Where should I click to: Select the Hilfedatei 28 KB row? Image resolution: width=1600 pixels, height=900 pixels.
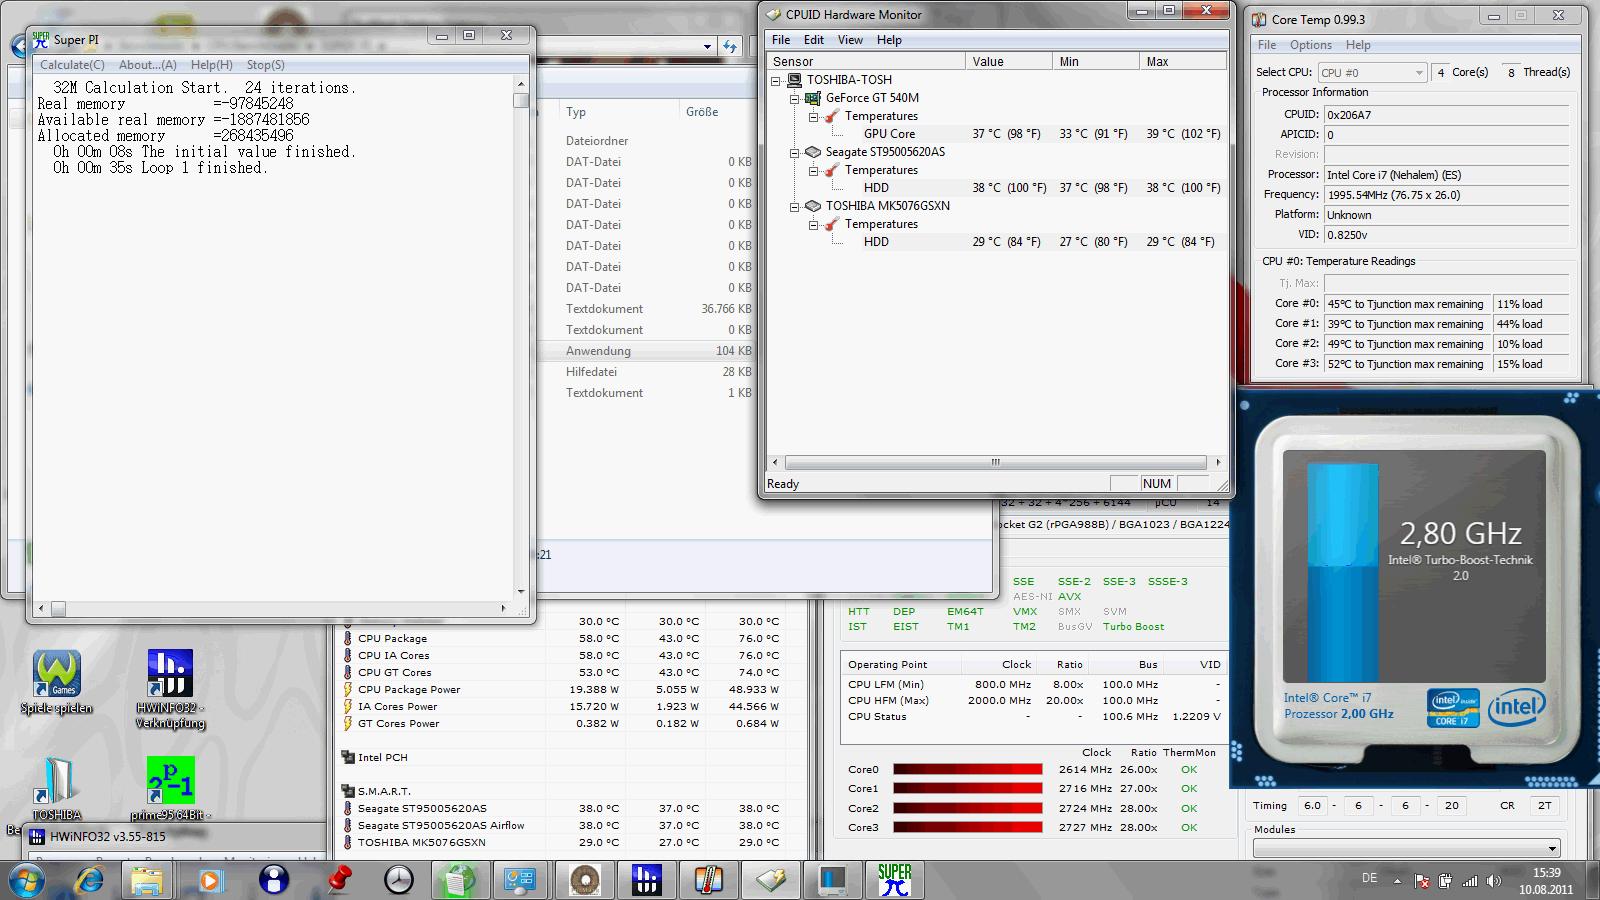point(647,372)
